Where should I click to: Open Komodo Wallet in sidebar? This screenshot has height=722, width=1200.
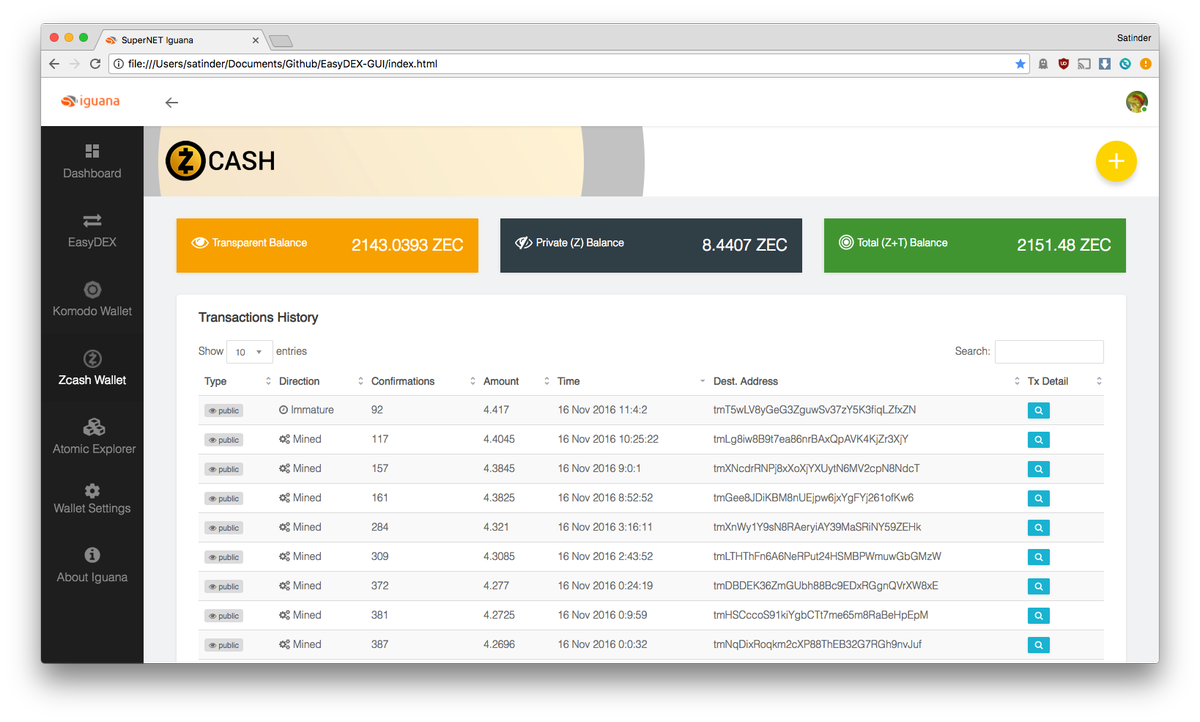click(x=92, y=299)
